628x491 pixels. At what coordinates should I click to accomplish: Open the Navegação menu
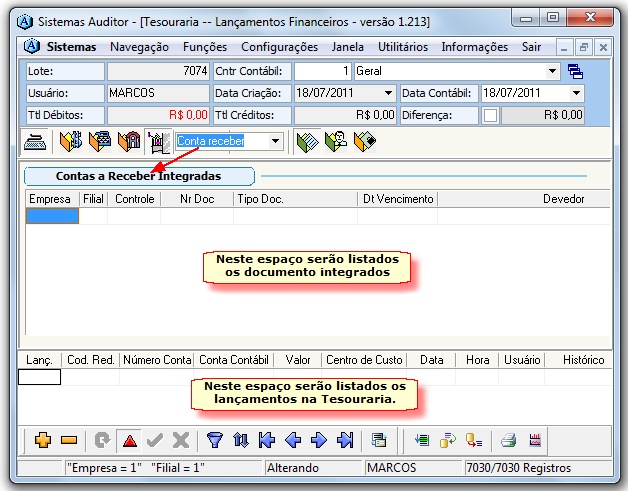(x=139, y=47)
